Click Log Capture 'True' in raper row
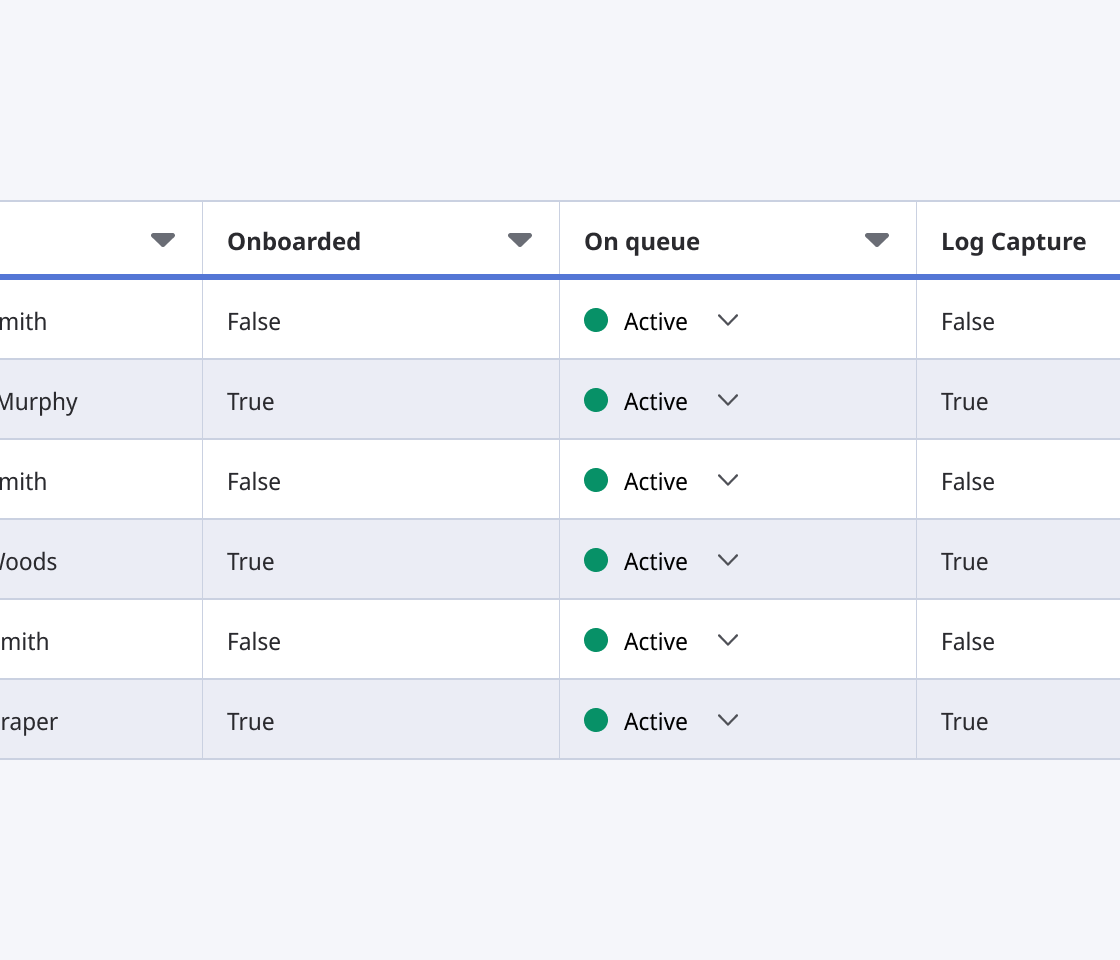 [964, 721]
